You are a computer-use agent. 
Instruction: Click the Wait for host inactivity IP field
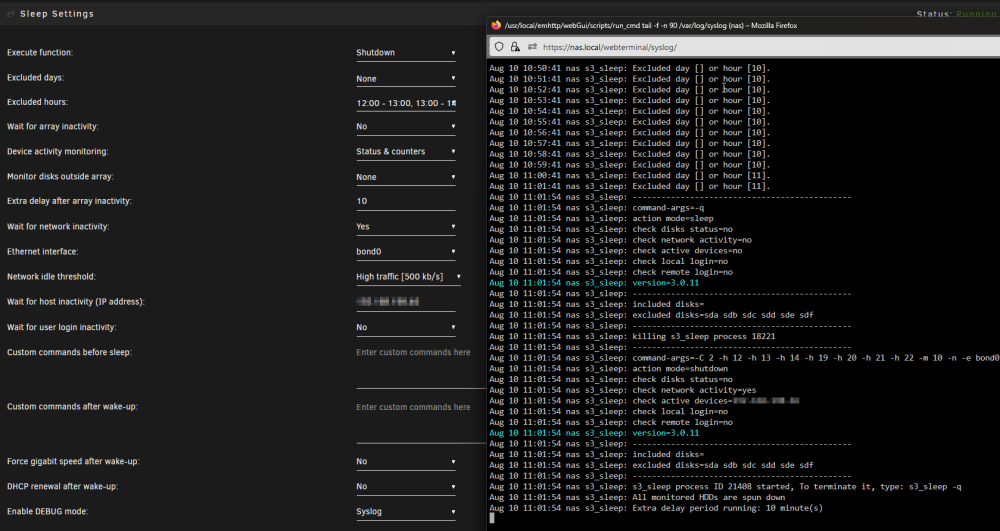[406, 302]
